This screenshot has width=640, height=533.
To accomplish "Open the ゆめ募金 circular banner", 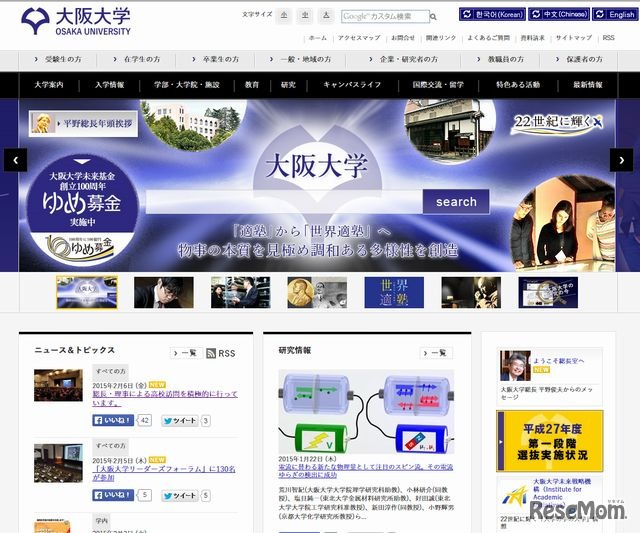I will click(82, 210).
